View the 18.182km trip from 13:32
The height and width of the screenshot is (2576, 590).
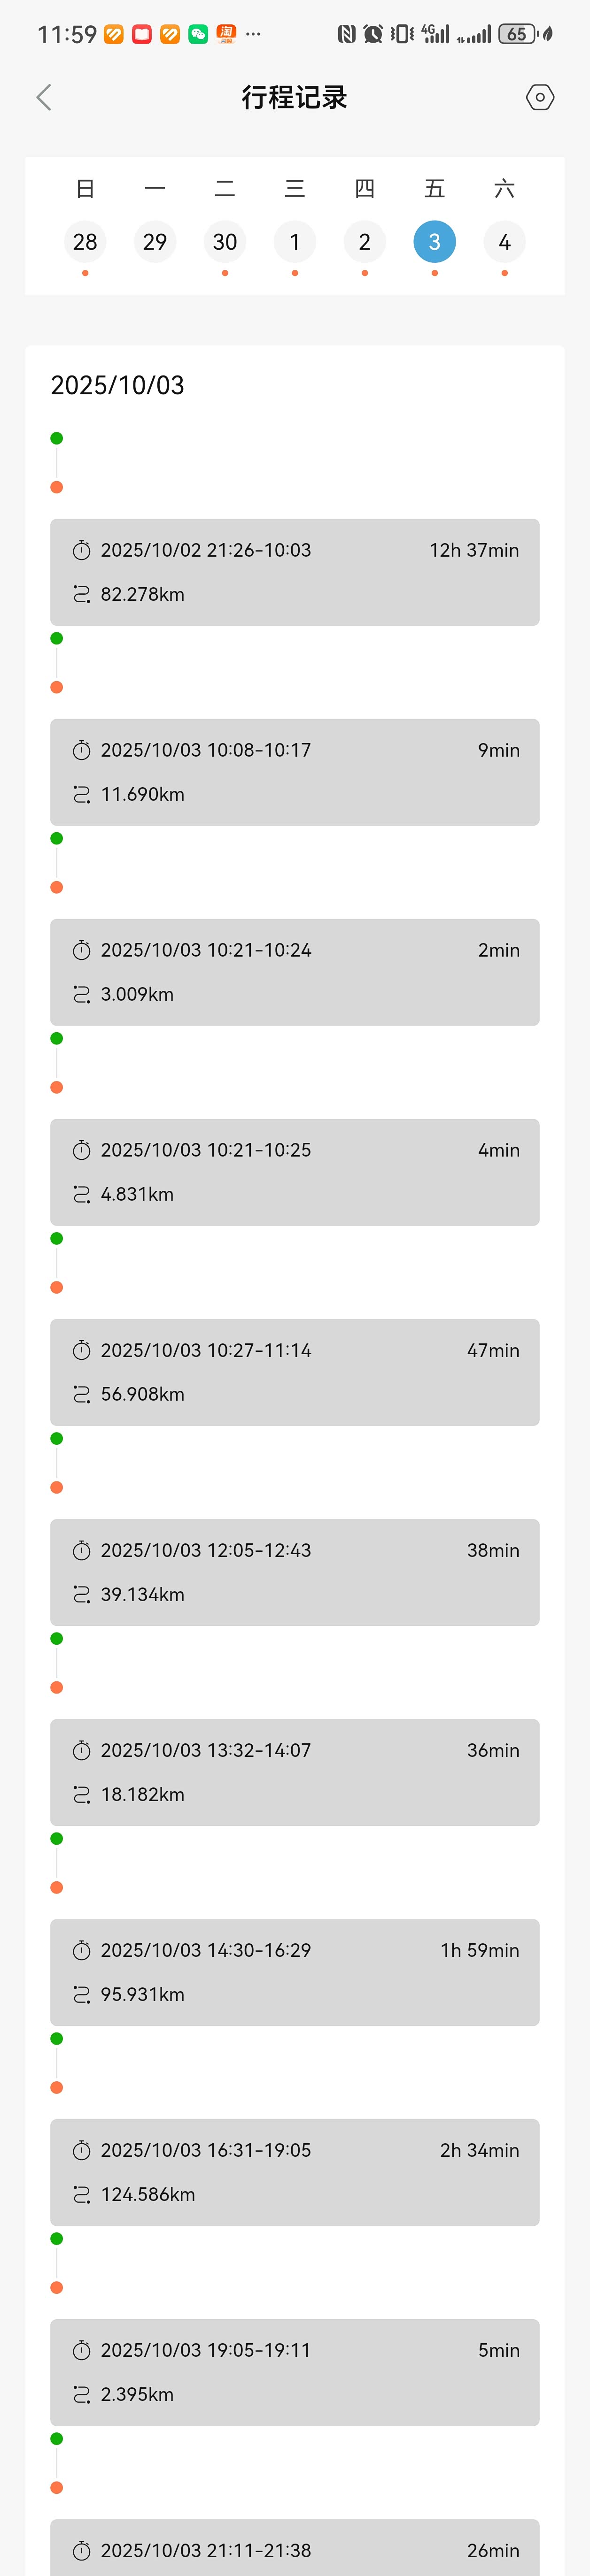pos(295,1772)
